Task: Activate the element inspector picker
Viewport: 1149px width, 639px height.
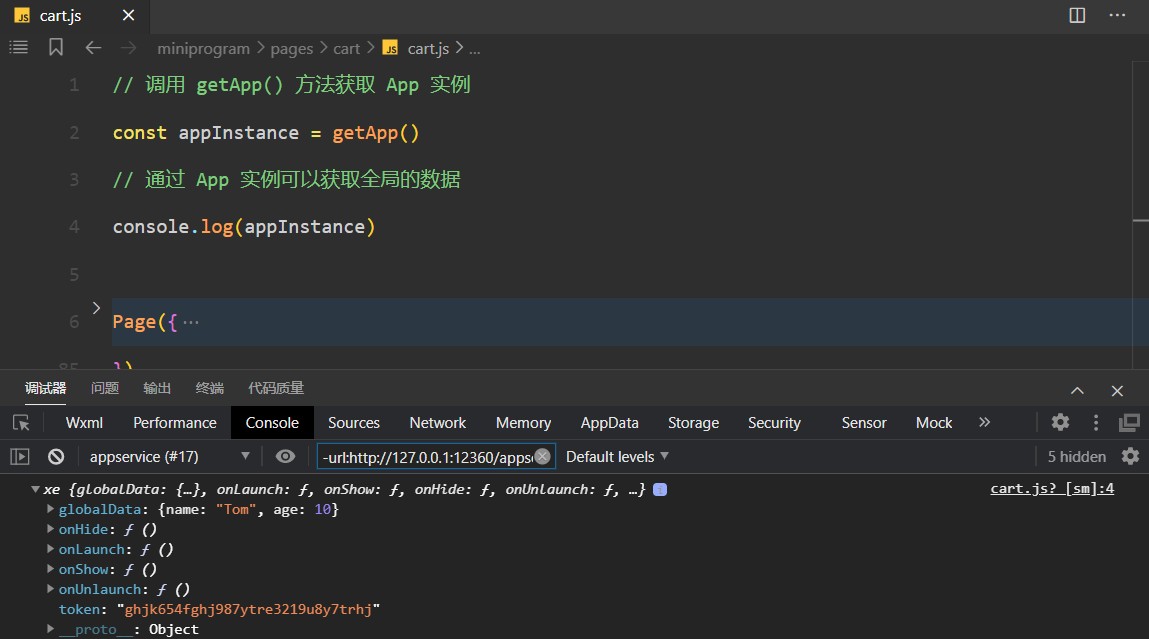Action: (x=21, y=423)
